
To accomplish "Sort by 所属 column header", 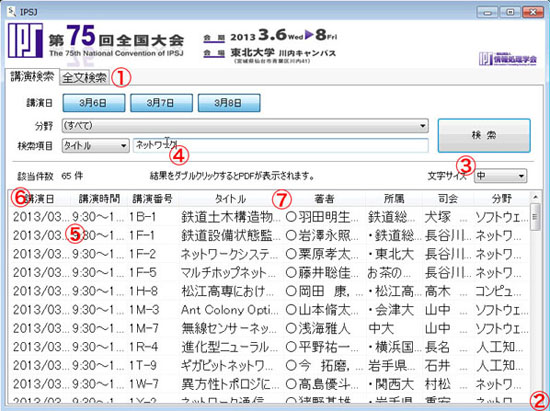I will [x=394, y=199].
